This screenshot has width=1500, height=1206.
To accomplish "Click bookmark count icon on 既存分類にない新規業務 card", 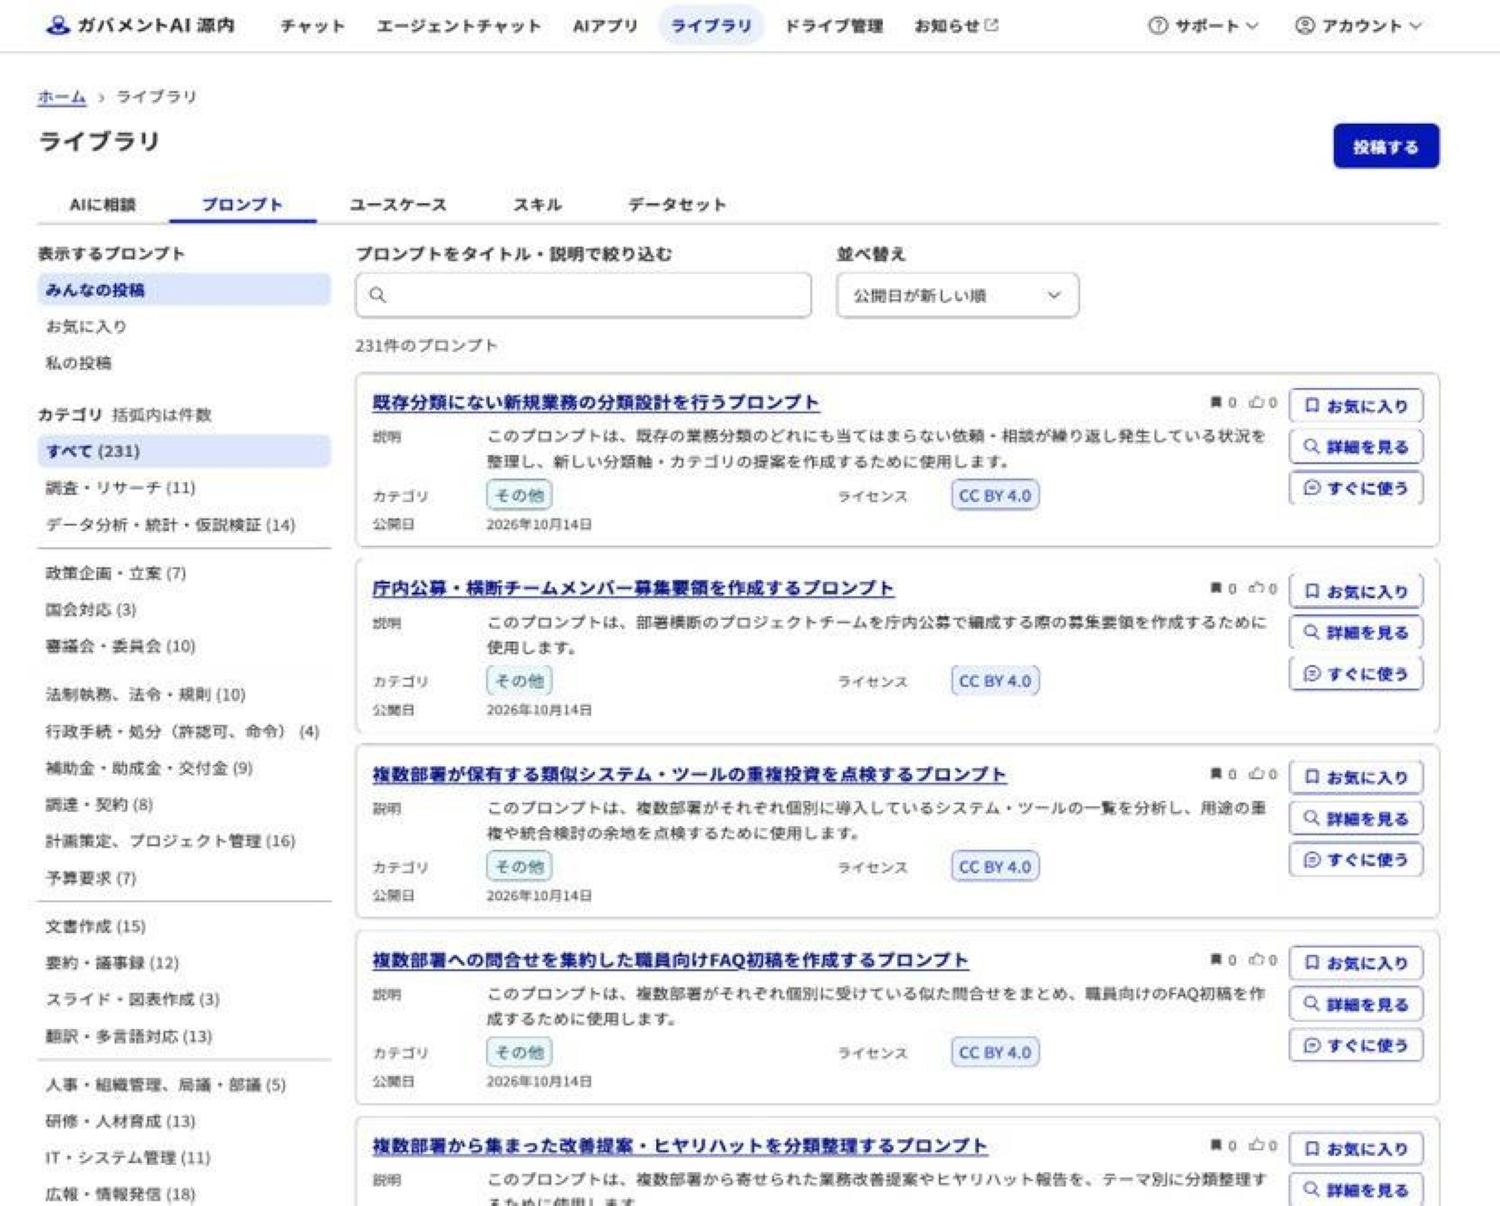I will 1216,402.
